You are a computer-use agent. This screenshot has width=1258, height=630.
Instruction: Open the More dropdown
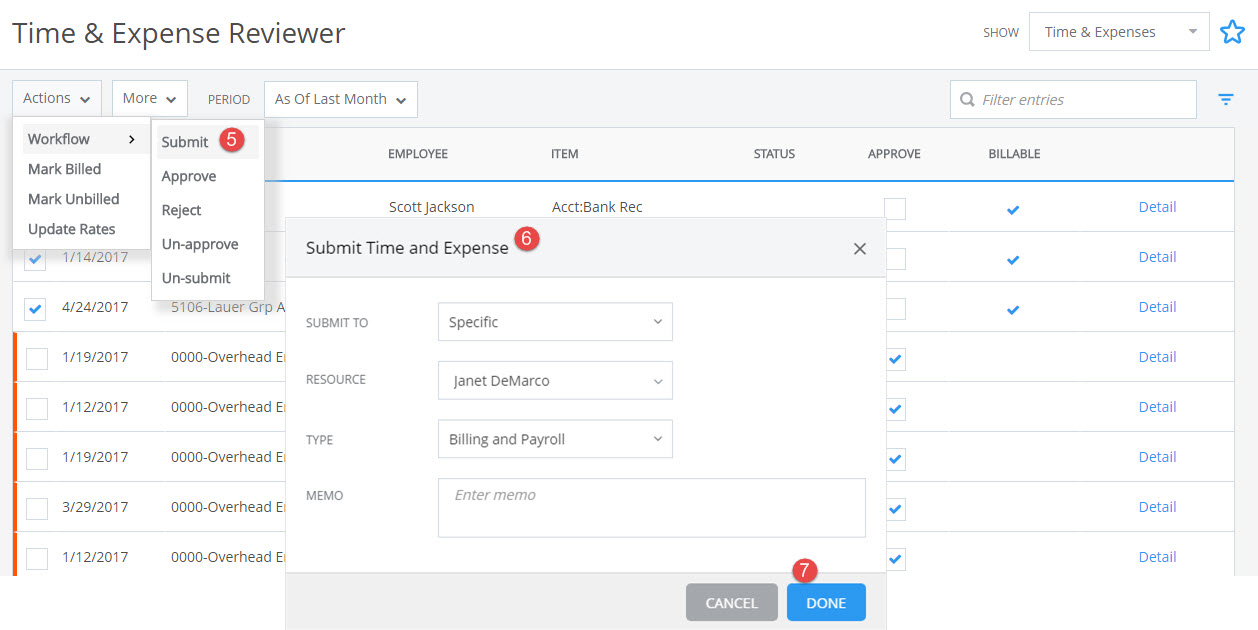click(150, 99)
